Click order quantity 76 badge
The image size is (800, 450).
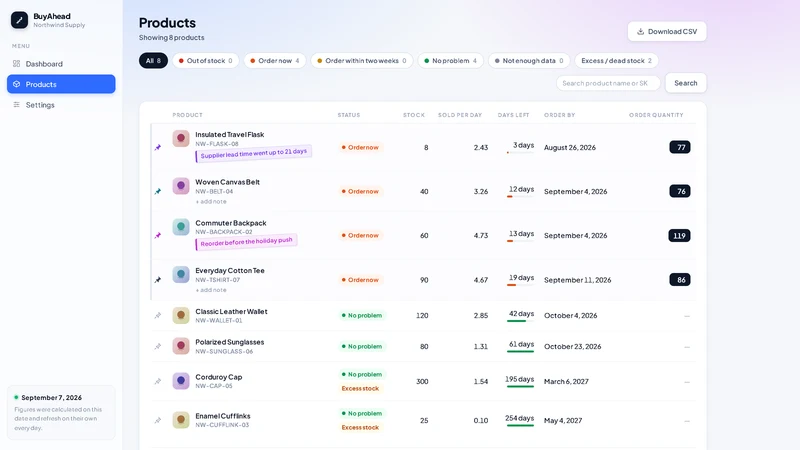pyautogui.click(x=680, y=191)
